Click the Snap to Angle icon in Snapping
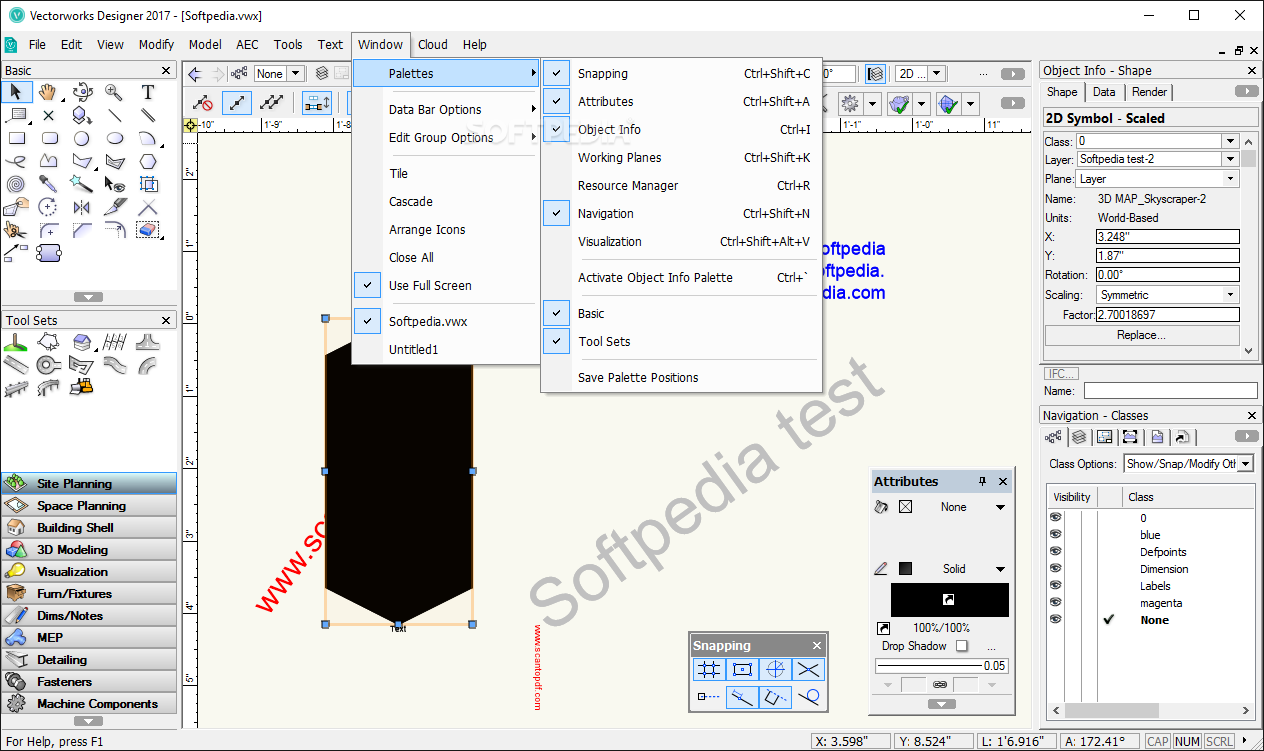Viewport: 1264px width, 751px height. (x=774, y=670)
